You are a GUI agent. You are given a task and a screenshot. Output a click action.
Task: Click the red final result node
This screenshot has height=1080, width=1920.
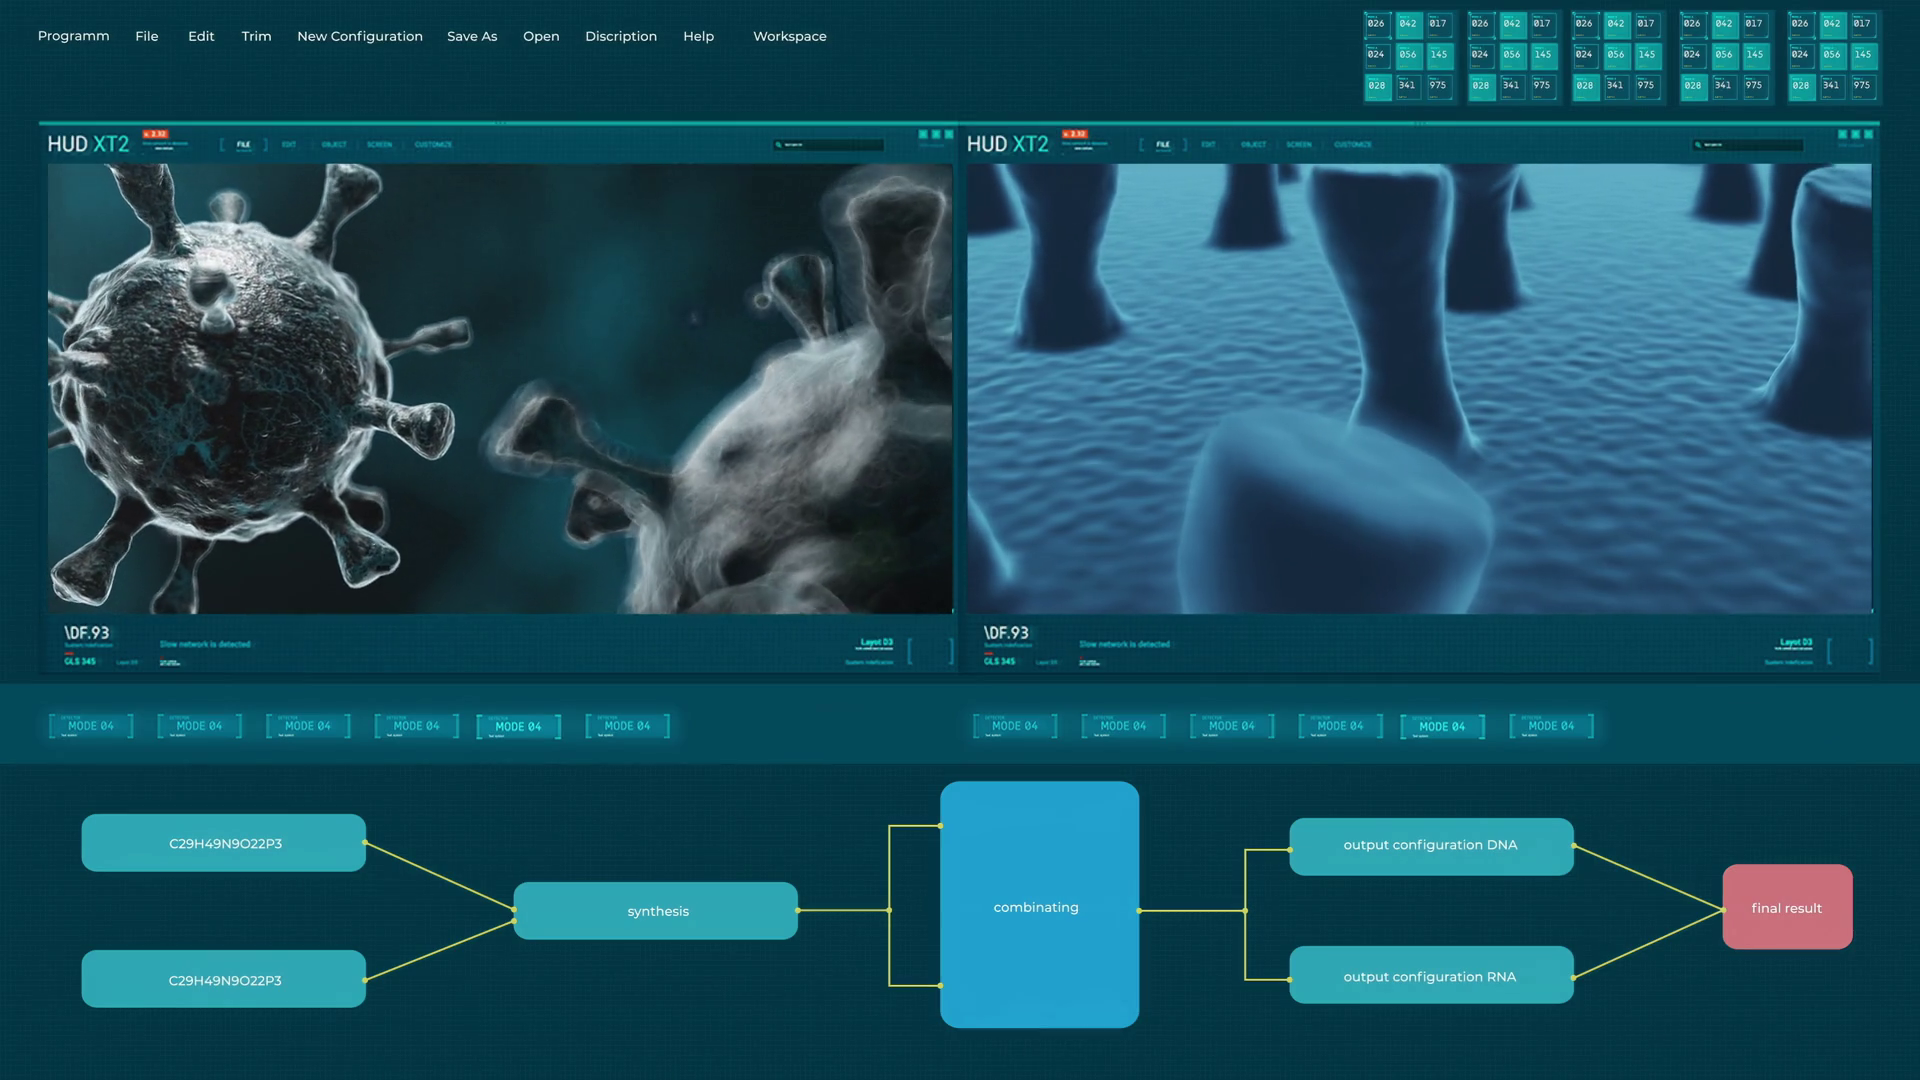(1787, 908)
